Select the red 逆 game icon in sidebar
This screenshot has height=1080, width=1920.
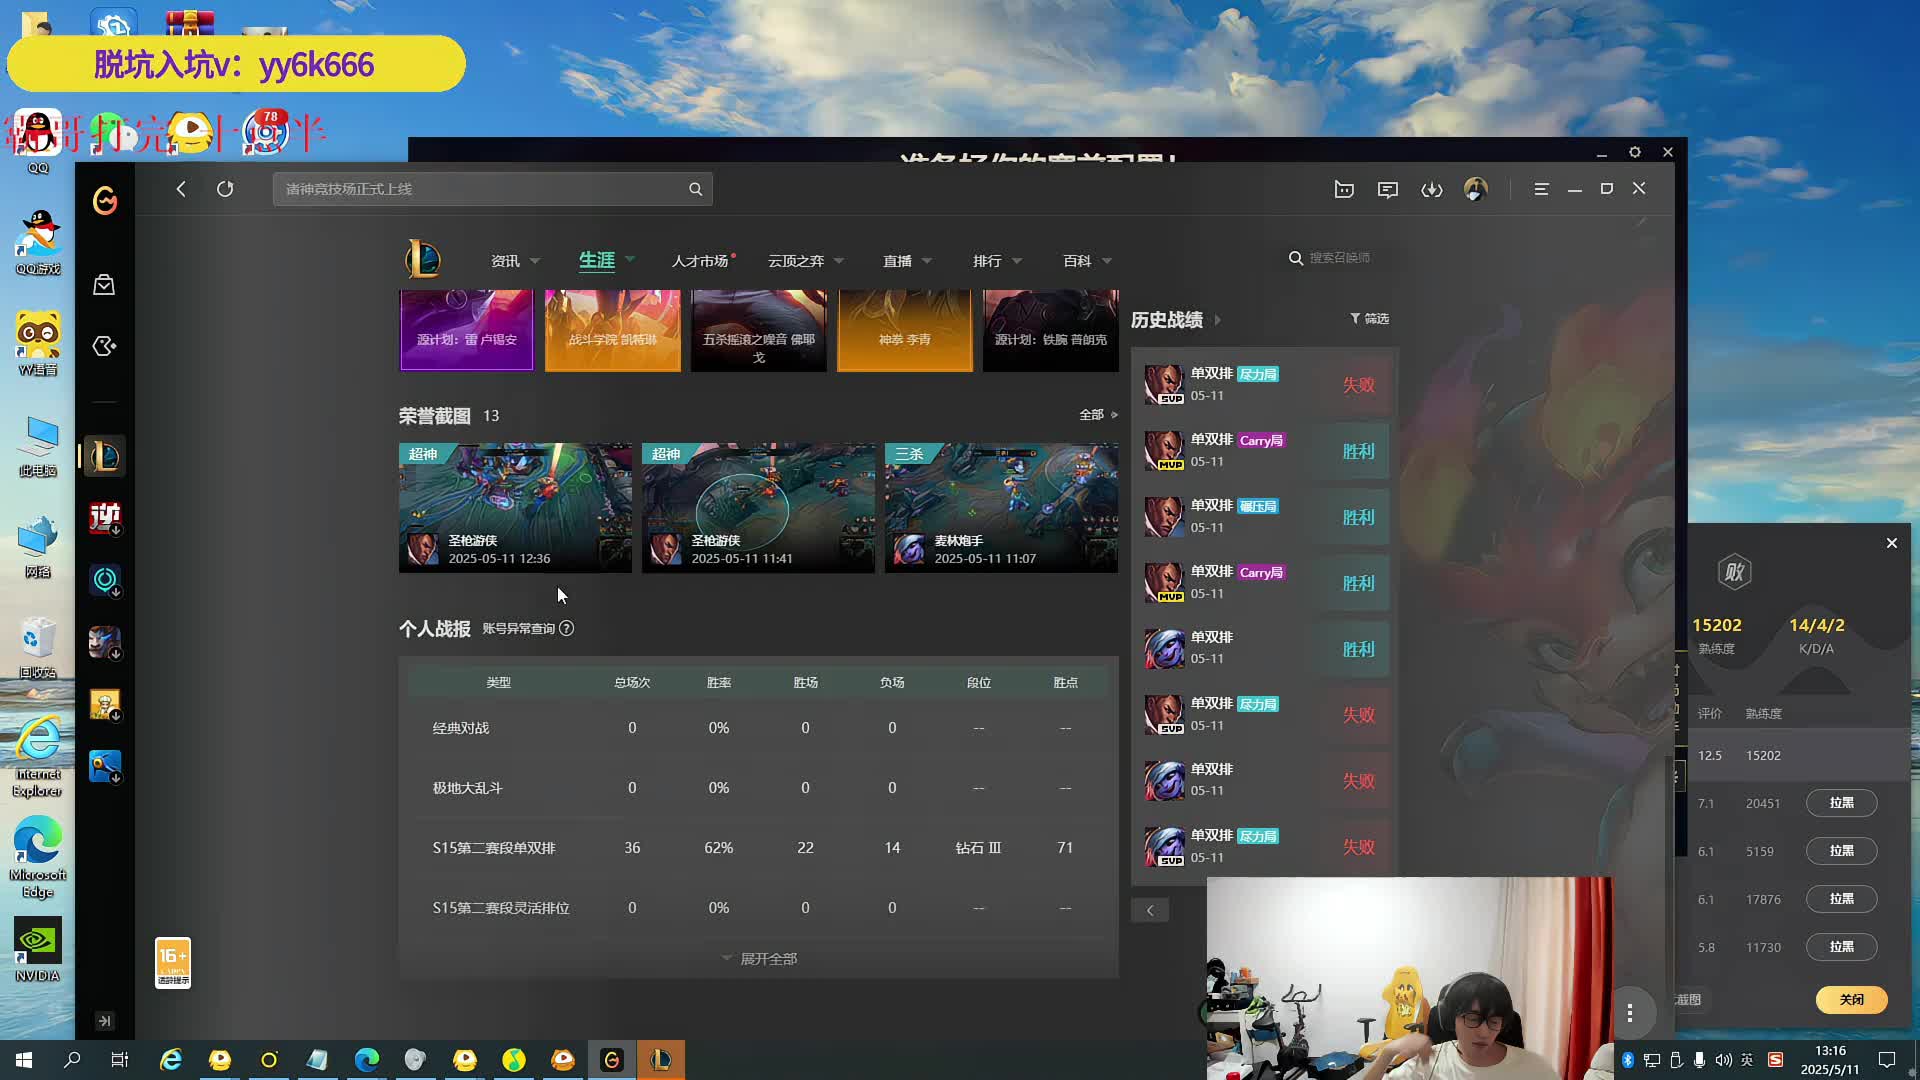(x=105, y=518)
